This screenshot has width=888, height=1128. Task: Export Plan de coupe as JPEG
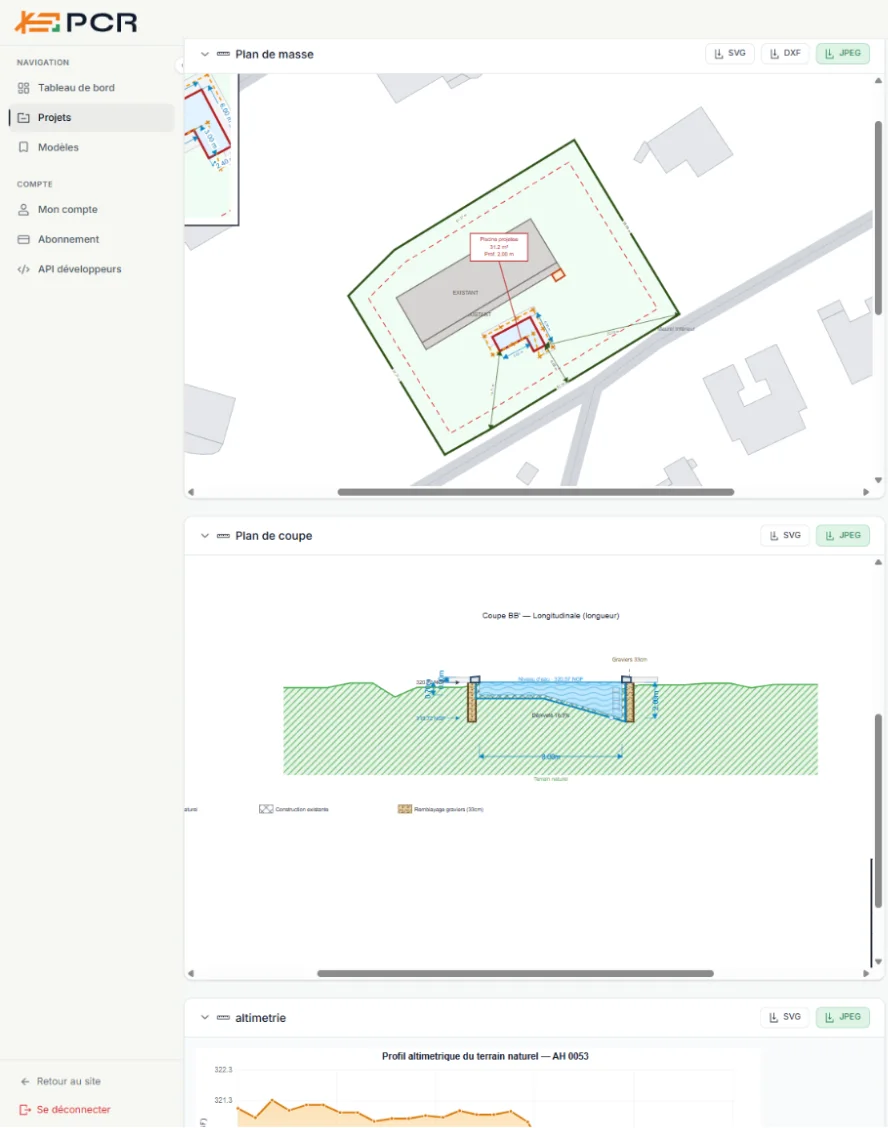tap(843, 535)
